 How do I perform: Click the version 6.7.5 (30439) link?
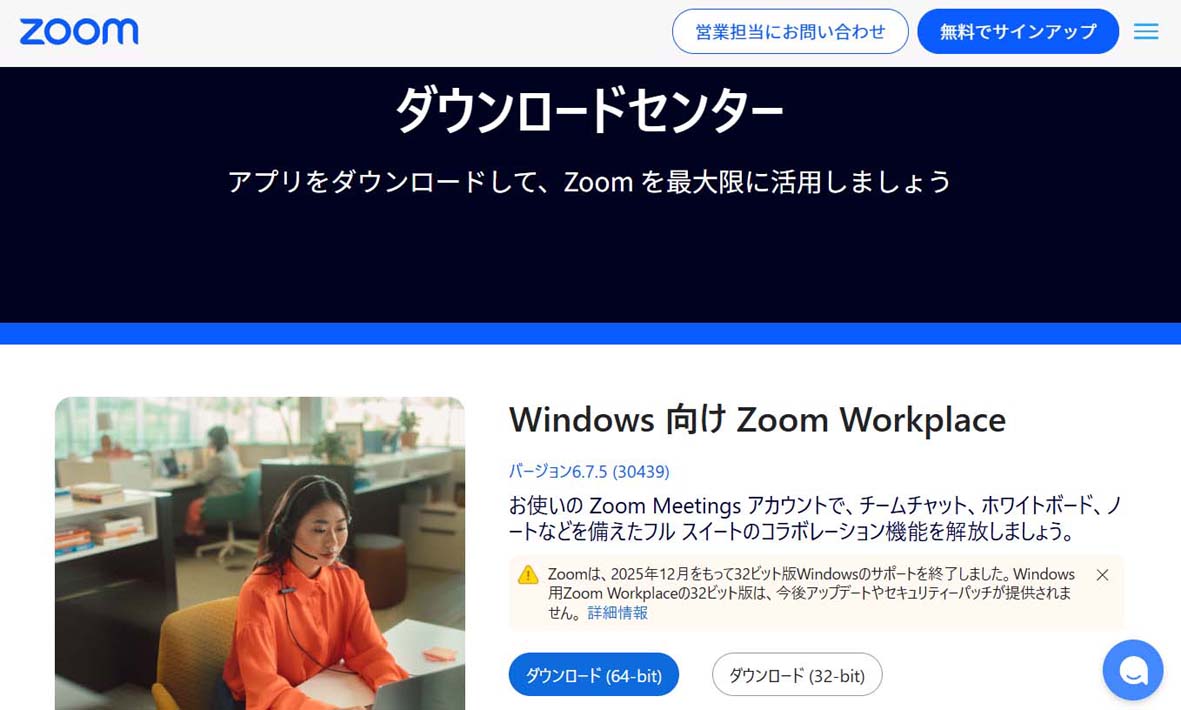589,471
